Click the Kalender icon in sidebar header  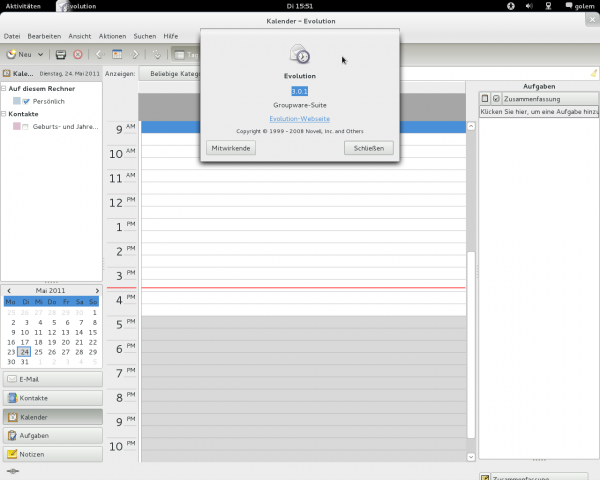click(x=7, y=73)
